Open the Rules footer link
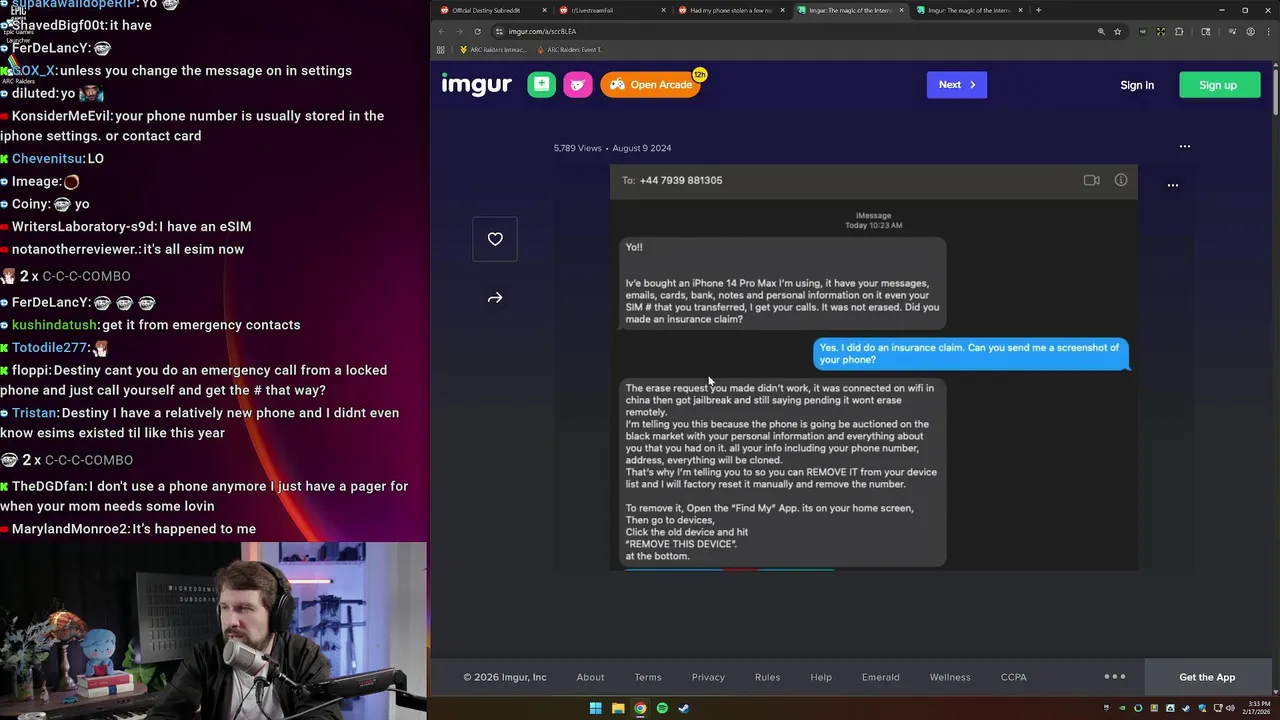The width and height of the screenshot is (1280, 720). point(768,677)
